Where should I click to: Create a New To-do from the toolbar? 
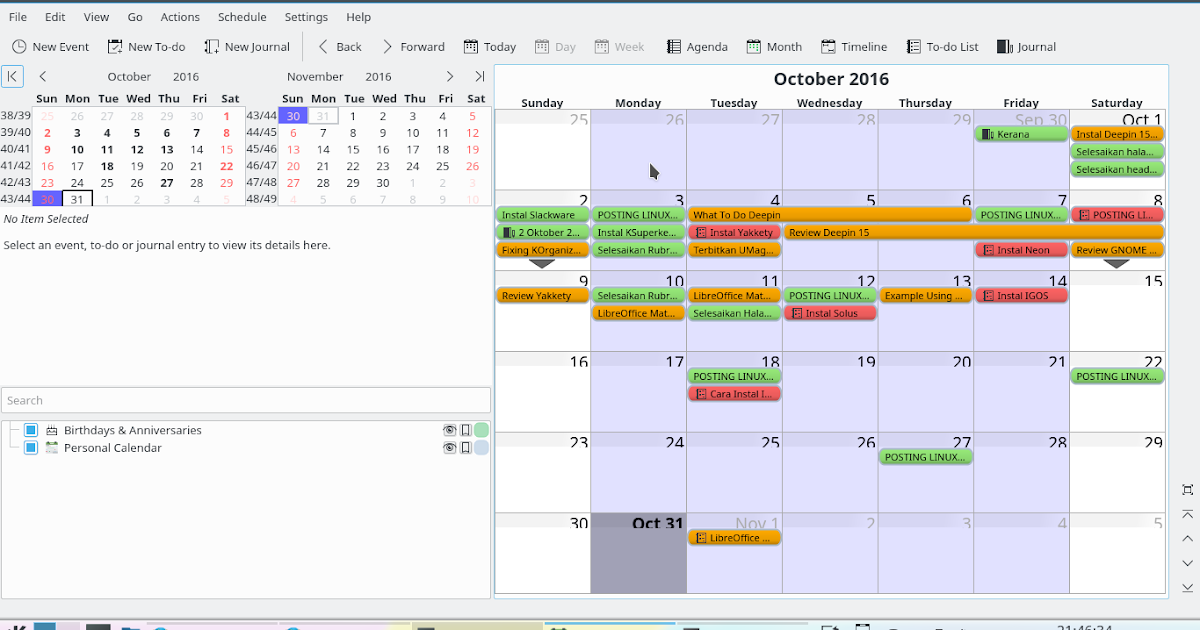tap(146, 46)
